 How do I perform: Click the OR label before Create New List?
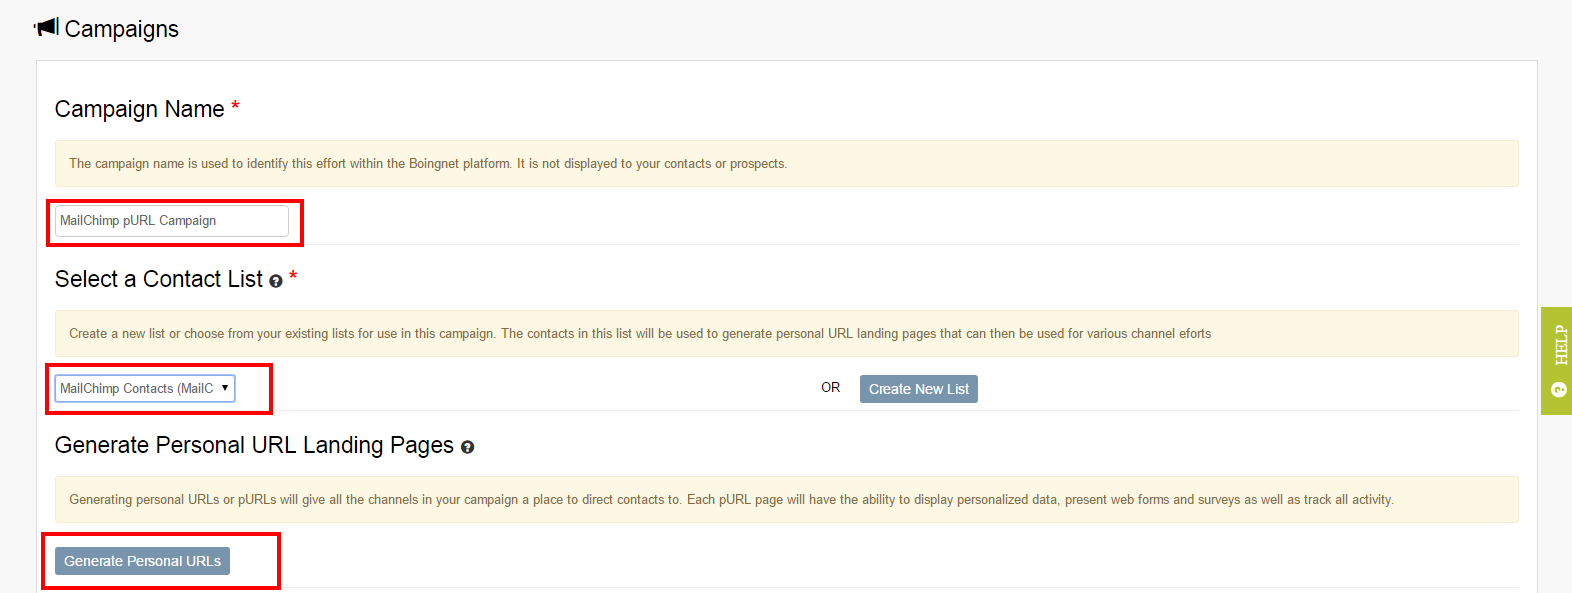(x=831, y=387)
